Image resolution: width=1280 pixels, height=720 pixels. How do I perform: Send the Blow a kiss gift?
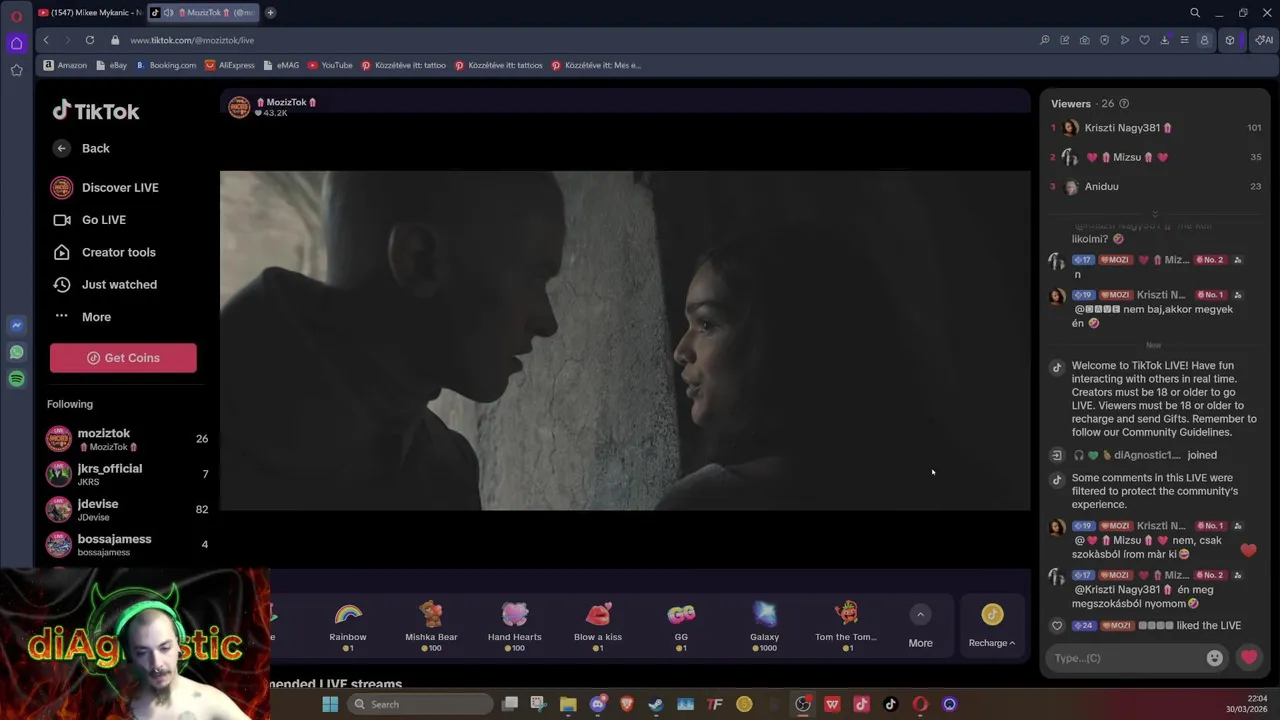point(598,627)
